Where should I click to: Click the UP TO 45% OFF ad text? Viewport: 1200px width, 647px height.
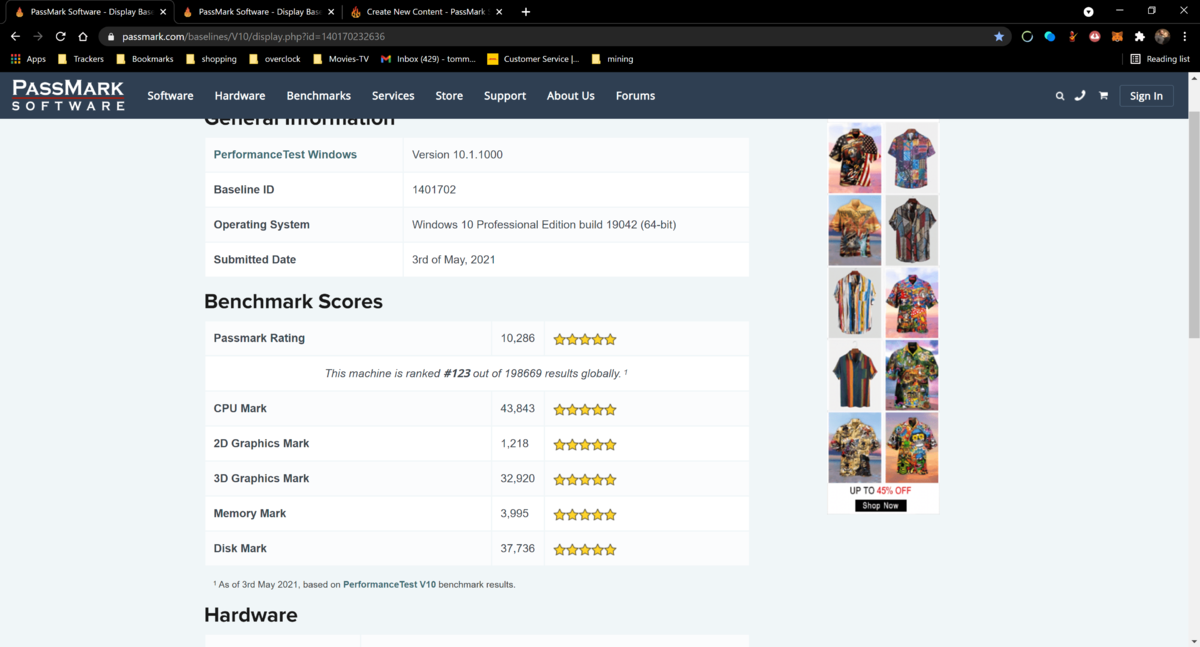880,491
